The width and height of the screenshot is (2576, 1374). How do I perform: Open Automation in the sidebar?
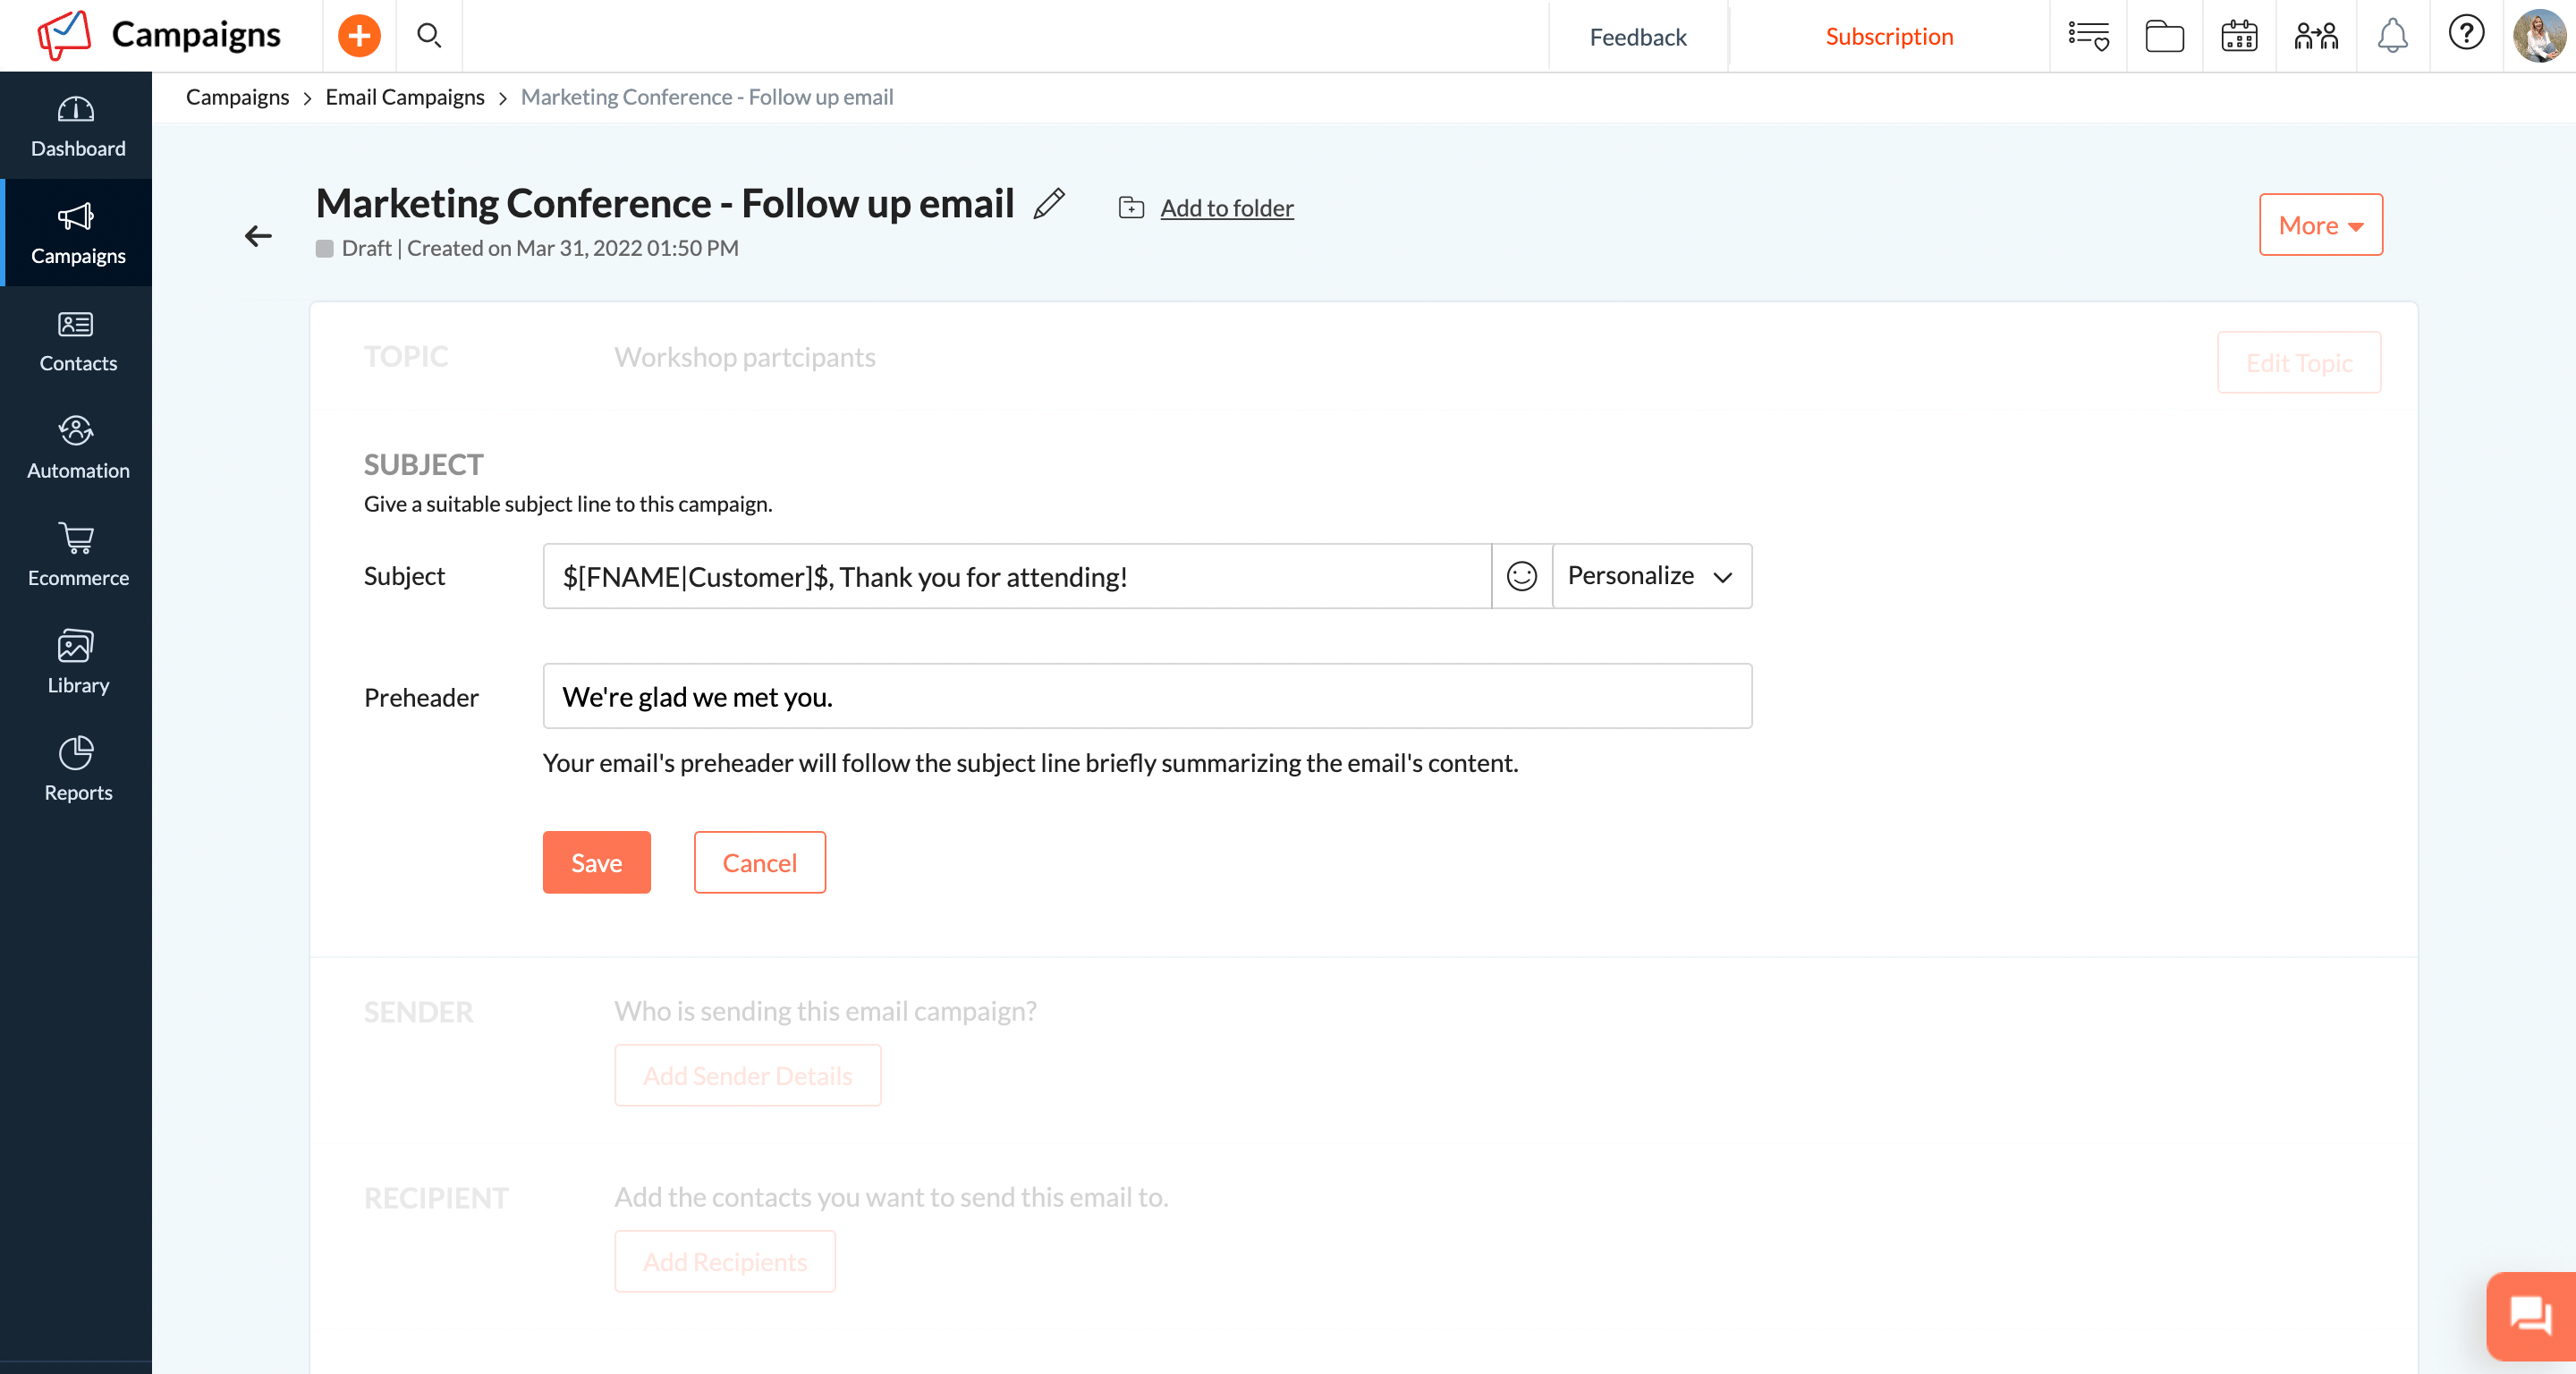click(77, 447)
